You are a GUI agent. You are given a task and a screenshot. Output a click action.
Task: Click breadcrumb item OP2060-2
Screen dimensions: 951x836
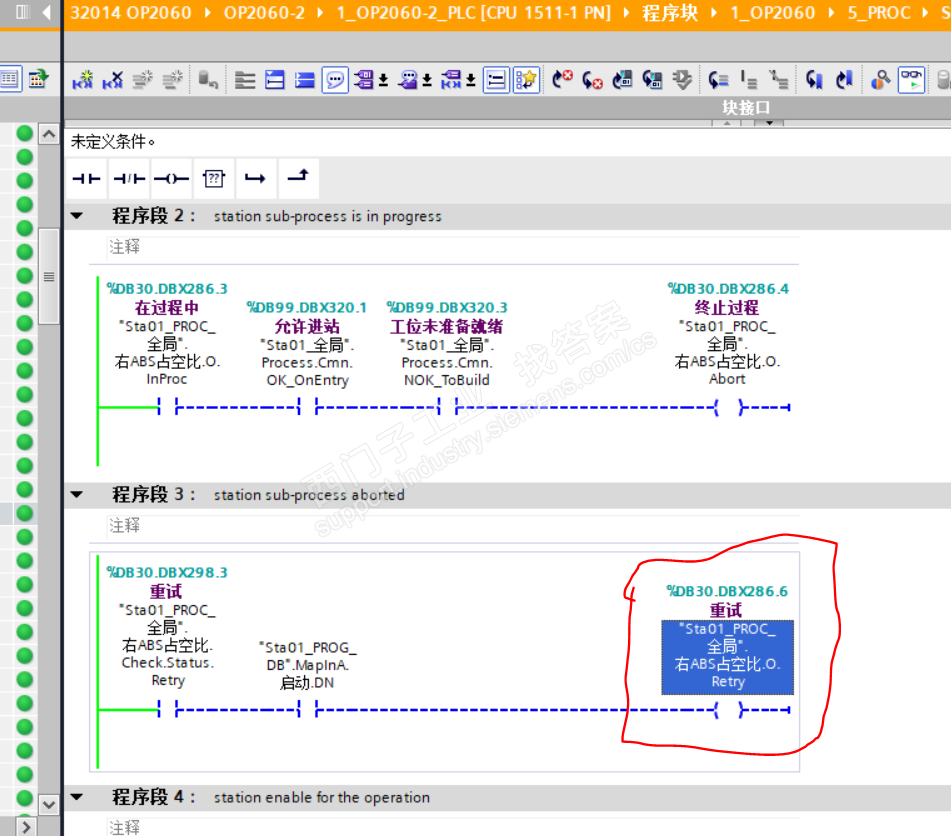tap(264, 13)
